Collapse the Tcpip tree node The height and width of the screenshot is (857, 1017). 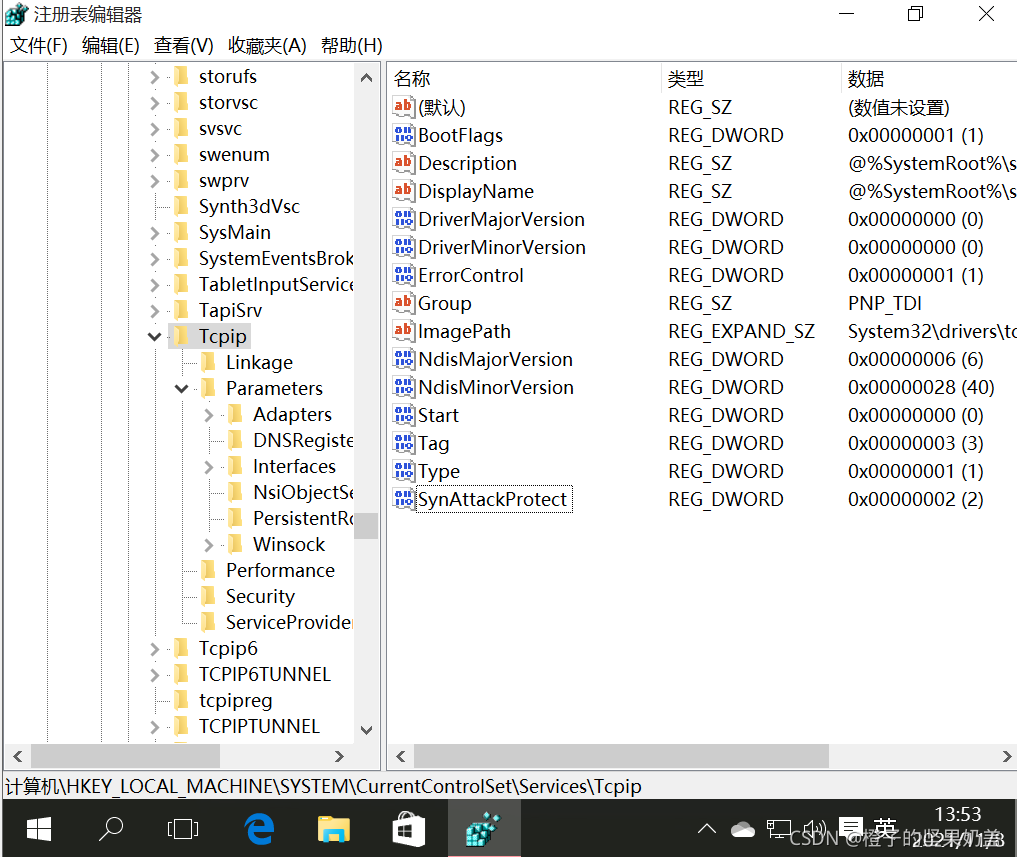154,336
